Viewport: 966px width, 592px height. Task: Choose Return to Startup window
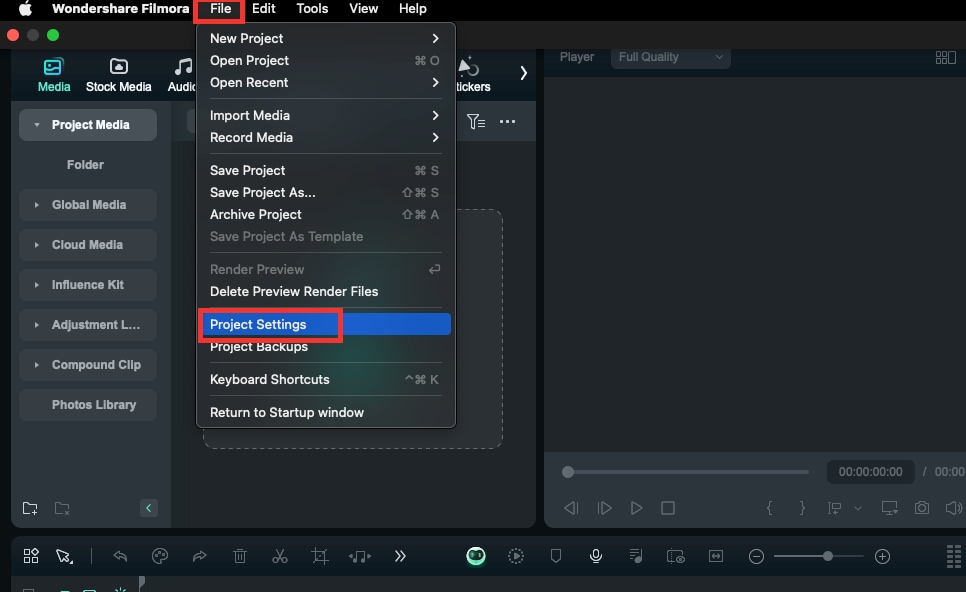pyautogui.click(x=325, y=412)
